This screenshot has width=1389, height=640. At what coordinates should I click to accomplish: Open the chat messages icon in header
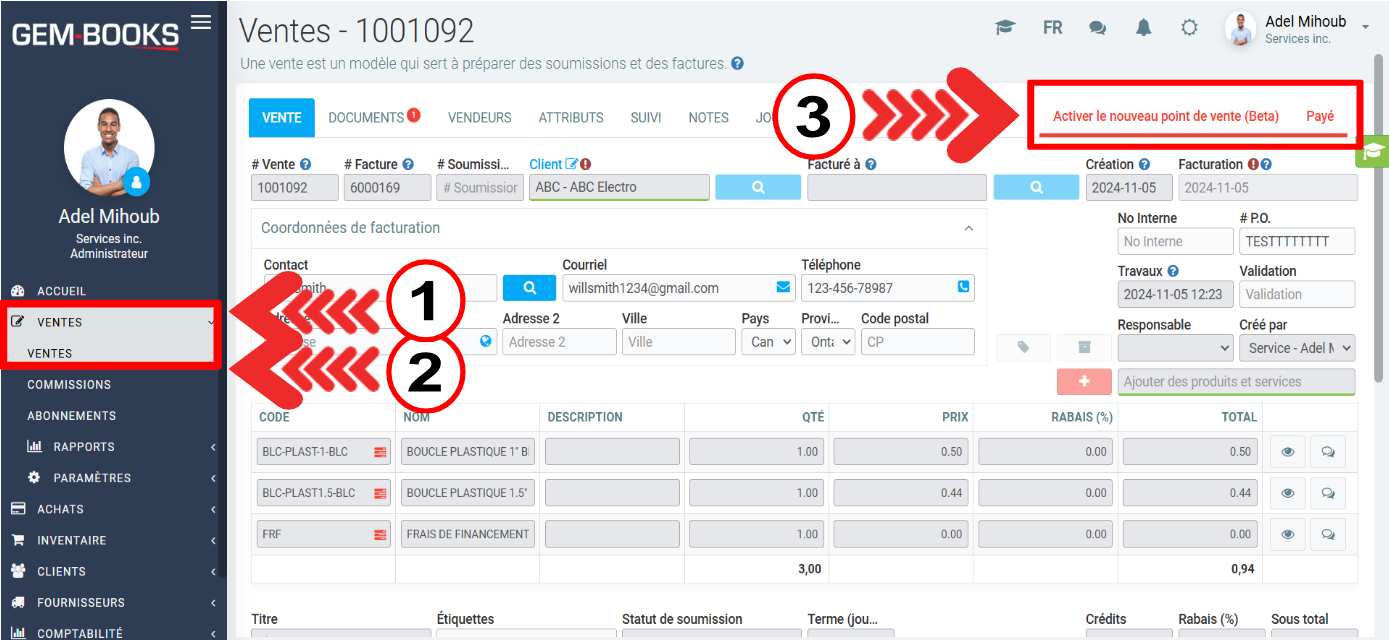coord(1097,28)
